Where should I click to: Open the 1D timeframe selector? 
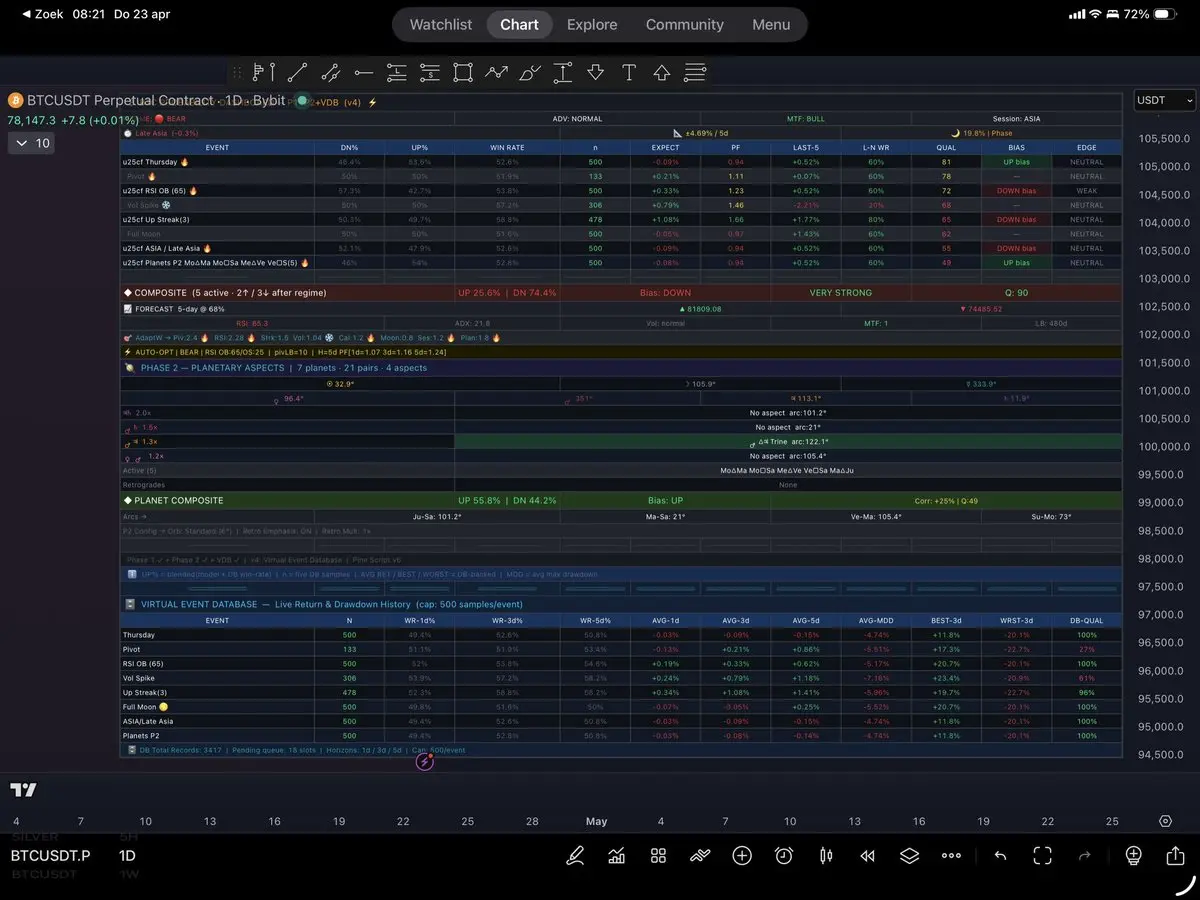point(127,856)
